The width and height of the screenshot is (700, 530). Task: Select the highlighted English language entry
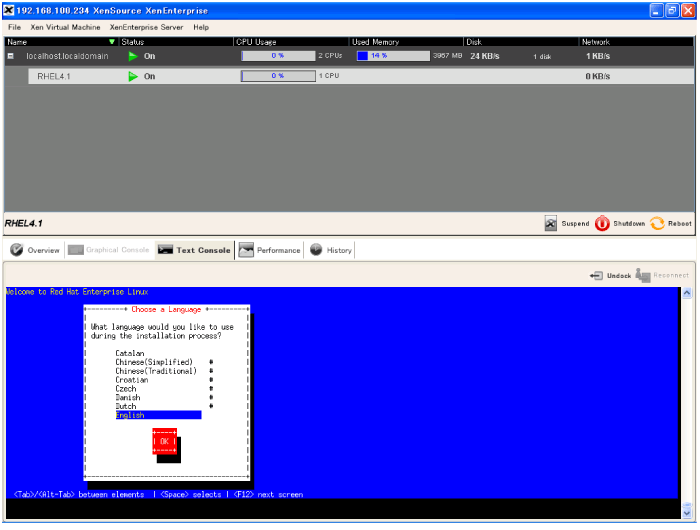[x=158, y=415]
